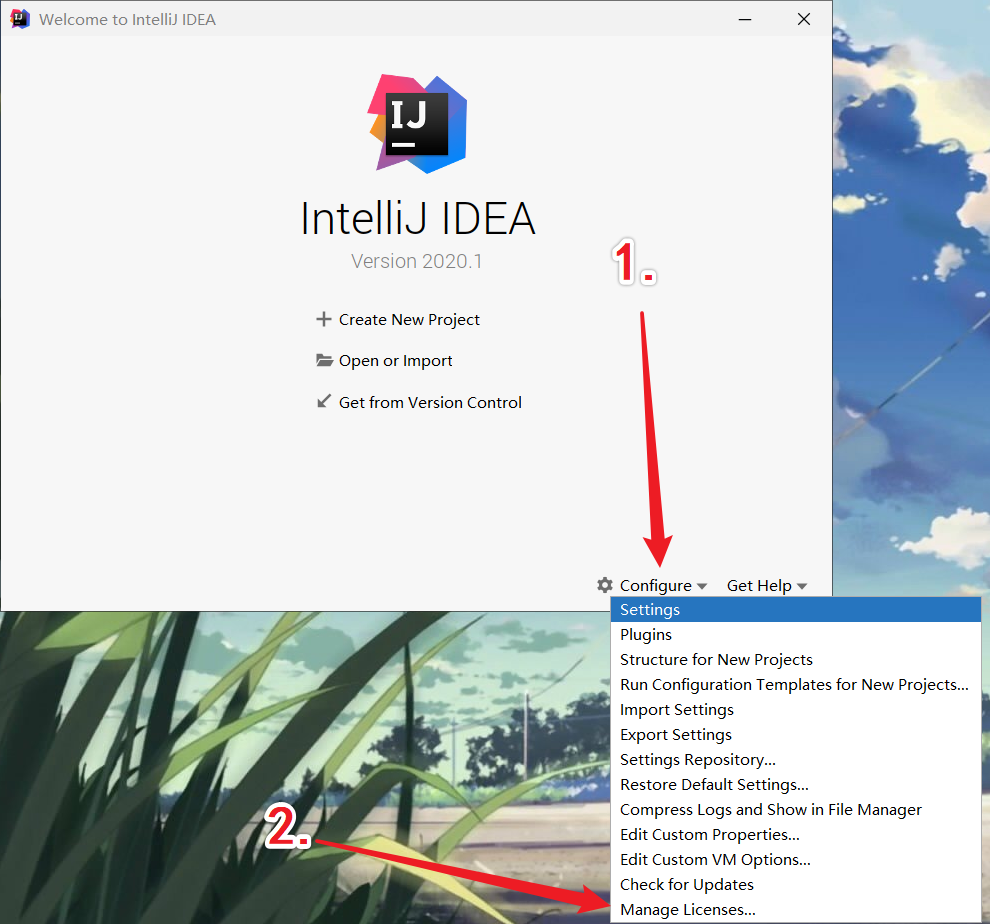Expand the Configure arrow chevron
Image resolution: width=990 pixels, height=924 pixels.
click(x=701, y=586)
